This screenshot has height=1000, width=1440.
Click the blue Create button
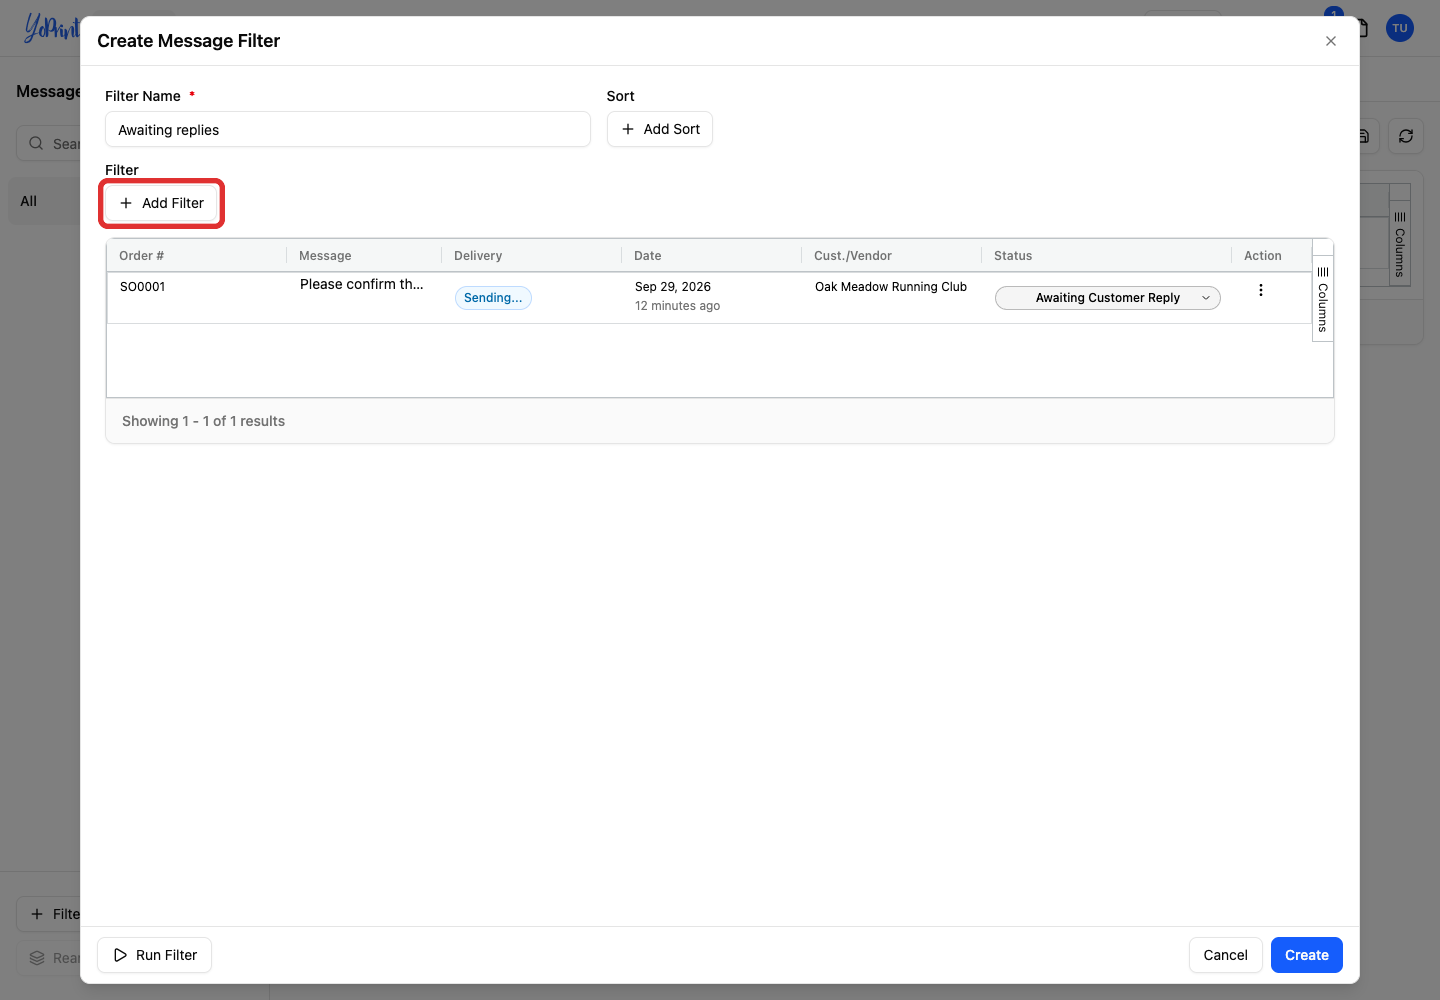tap(1307, 955)
